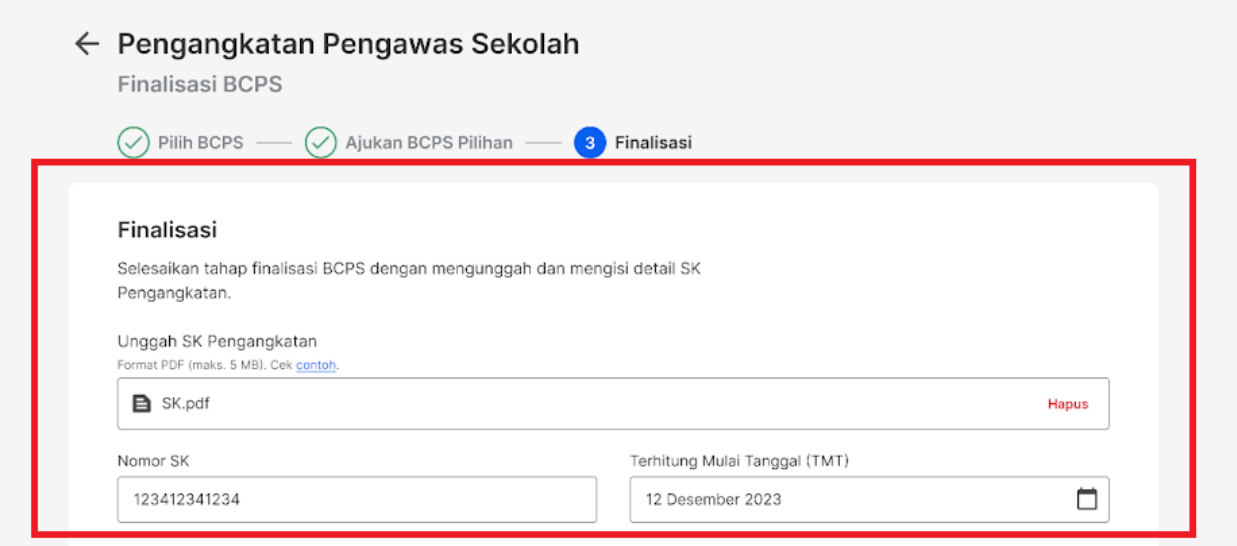Open the contoh example link
This screenshot has height=546, width=1237.
tap(316, 366)
